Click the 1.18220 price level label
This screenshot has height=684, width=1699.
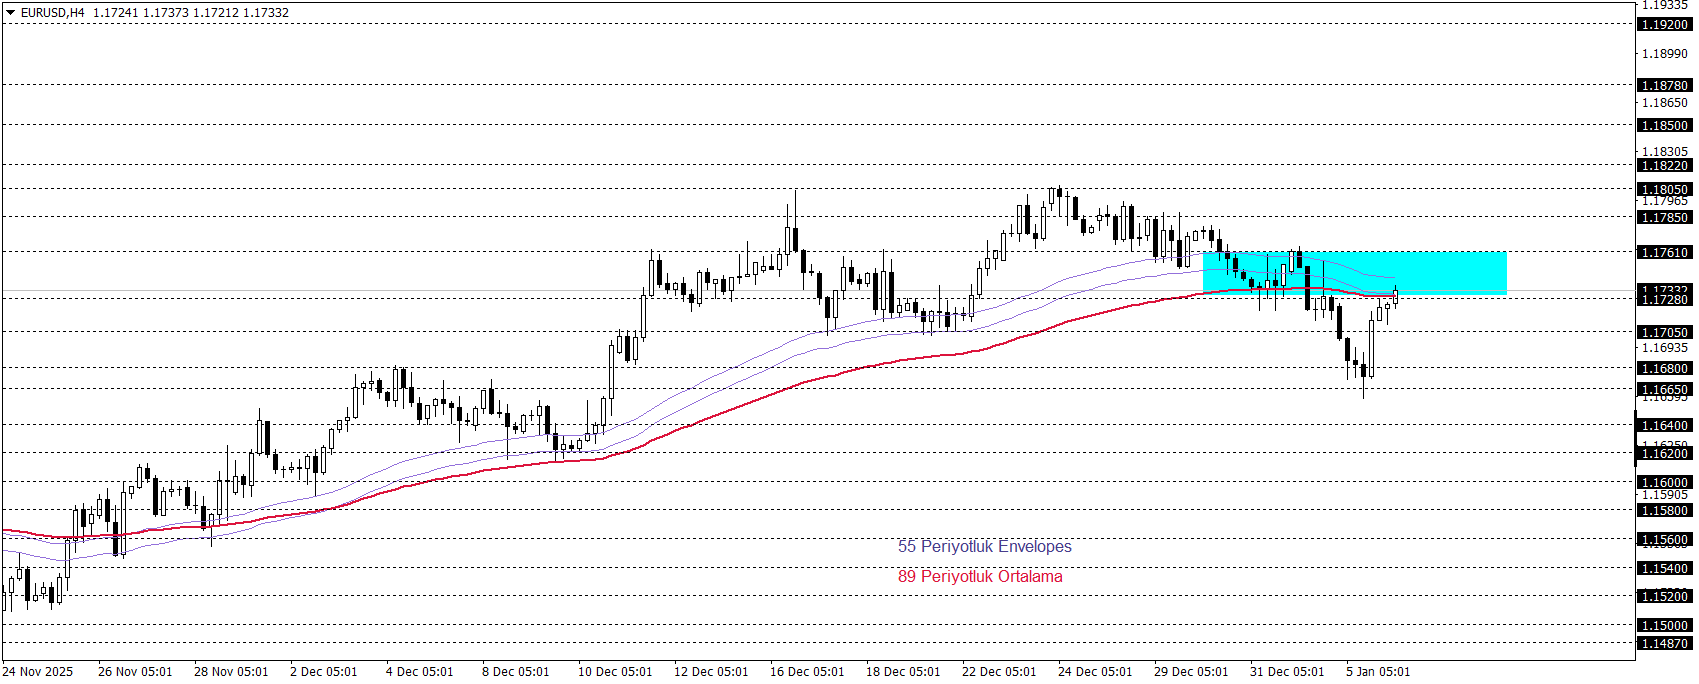point(1665,166)
